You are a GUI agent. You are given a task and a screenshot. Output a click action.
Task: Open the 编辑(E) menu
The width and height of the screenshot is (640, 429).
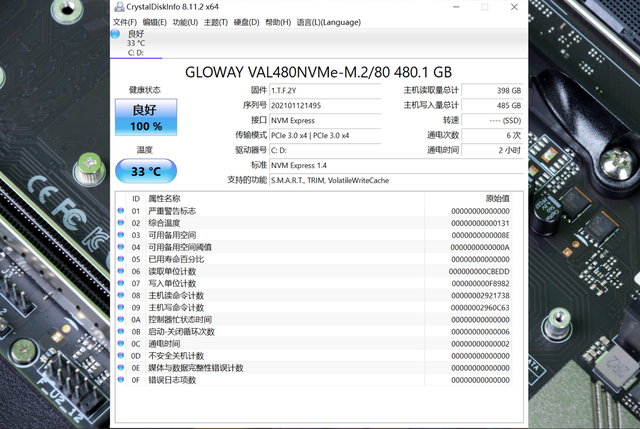click(x=154, y=22)
